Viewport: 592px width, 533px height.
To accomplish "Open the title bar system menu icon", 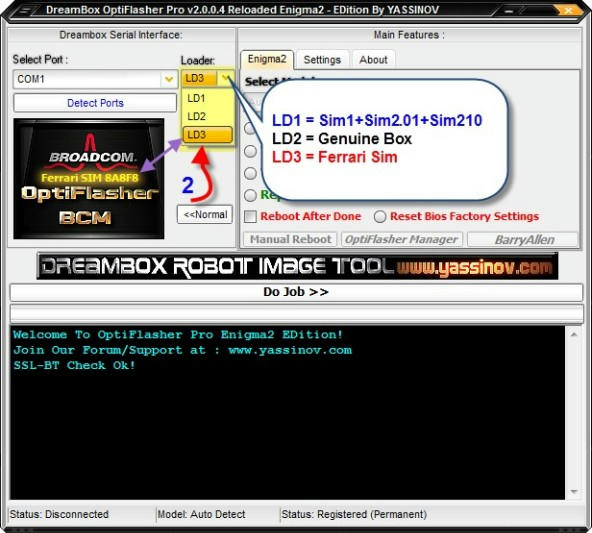I will point(24,11).
